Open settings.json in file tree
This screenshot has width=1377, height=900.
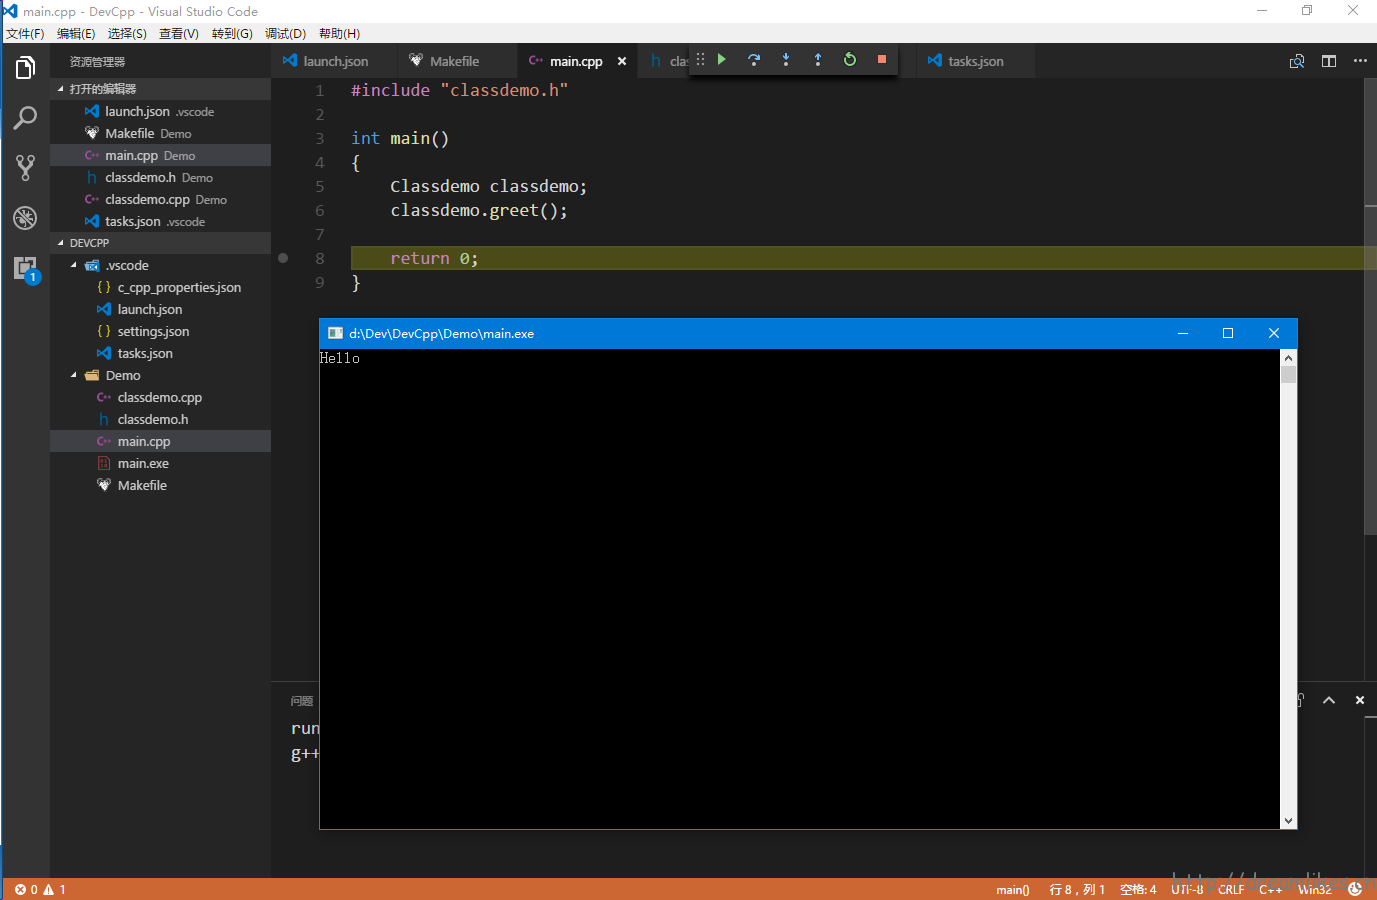[160, 331]
